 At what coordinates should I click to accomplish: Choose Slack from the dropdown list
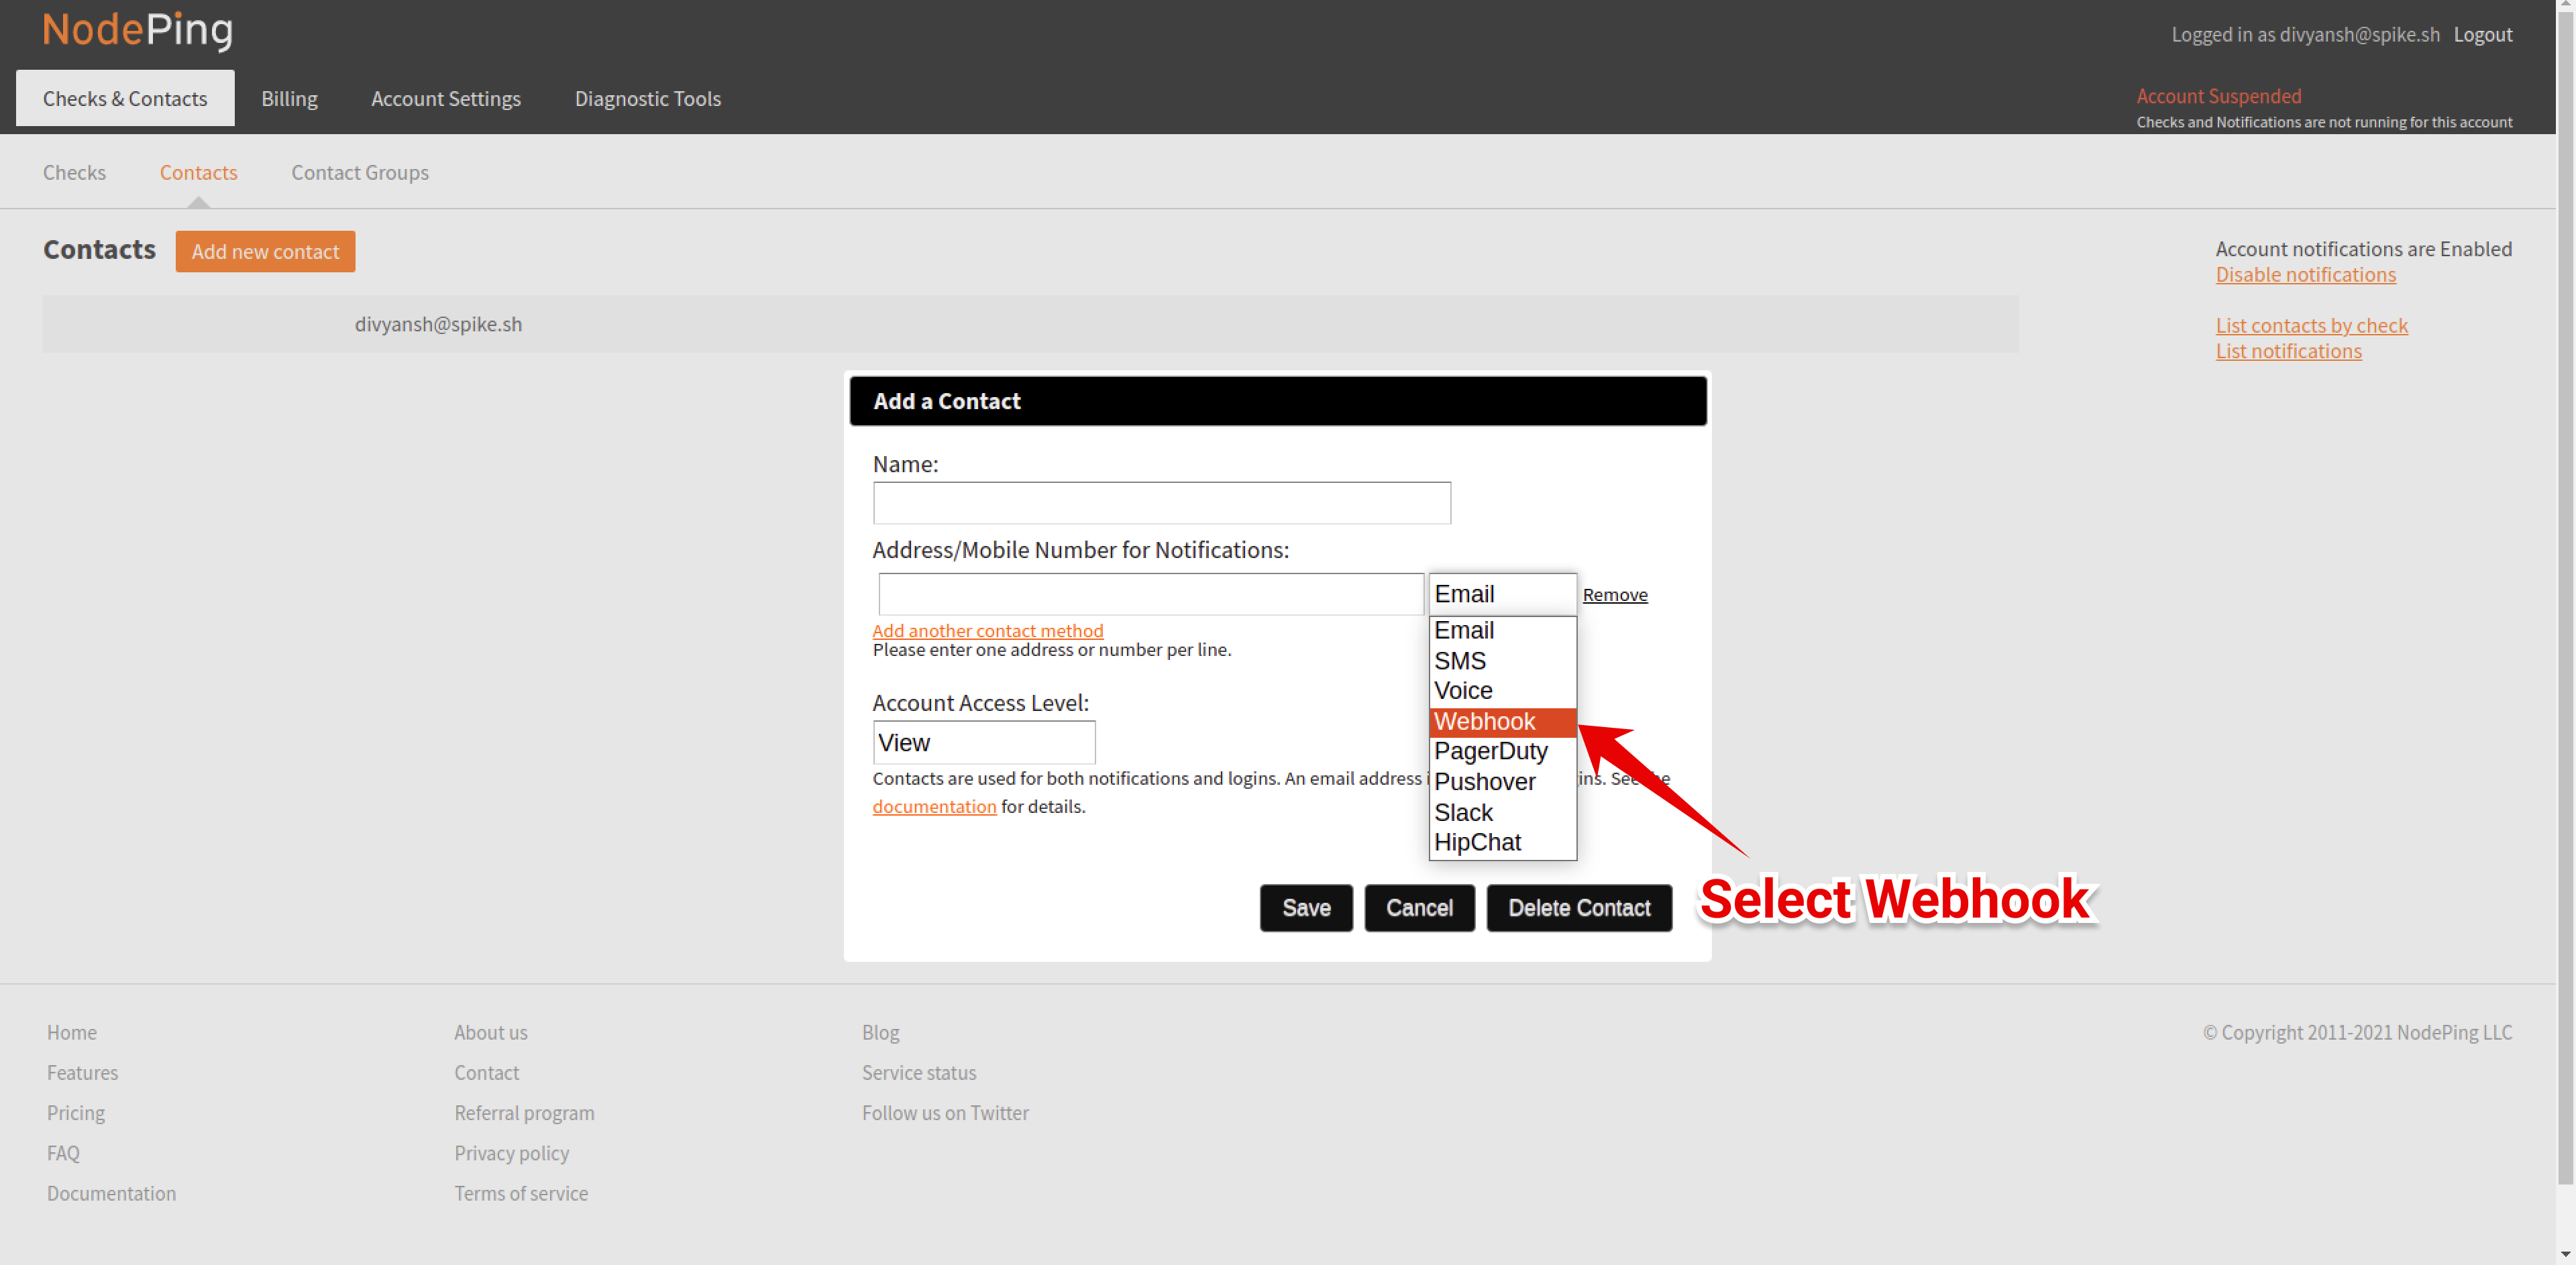[1502, 812]
